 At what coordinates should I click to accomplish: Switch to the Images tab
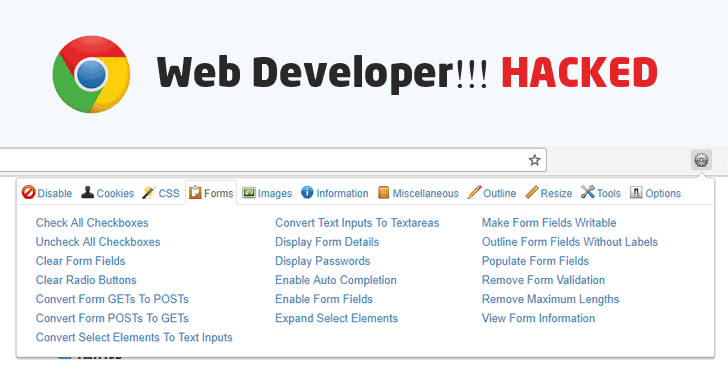tap(267, 193)
